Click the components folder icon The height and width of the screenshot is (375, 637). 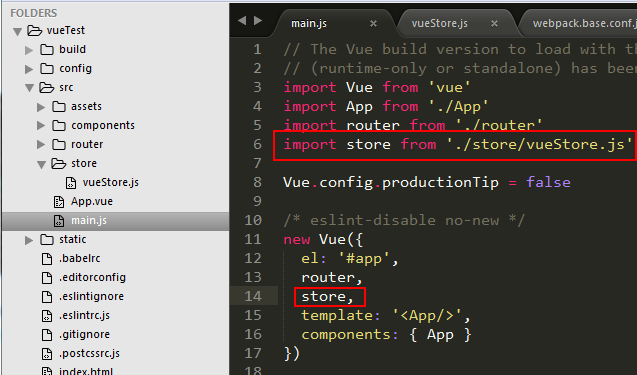pos(59,126)
